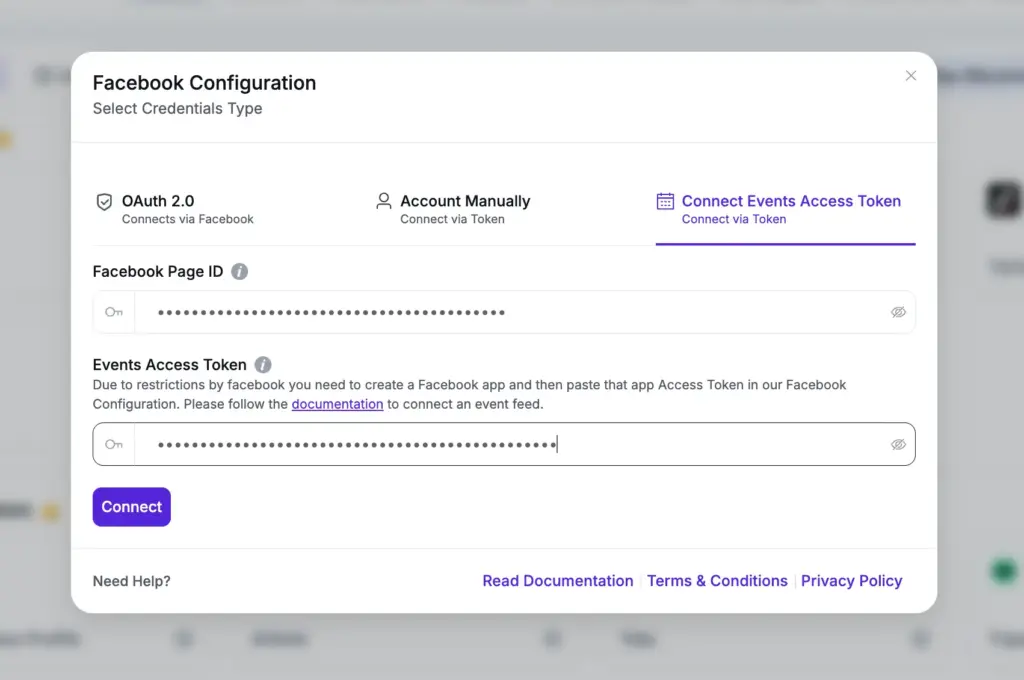The image size is (1024, 680).
Task: Click the info icon beside Events Access Token
Action: [x=263, y=364]
